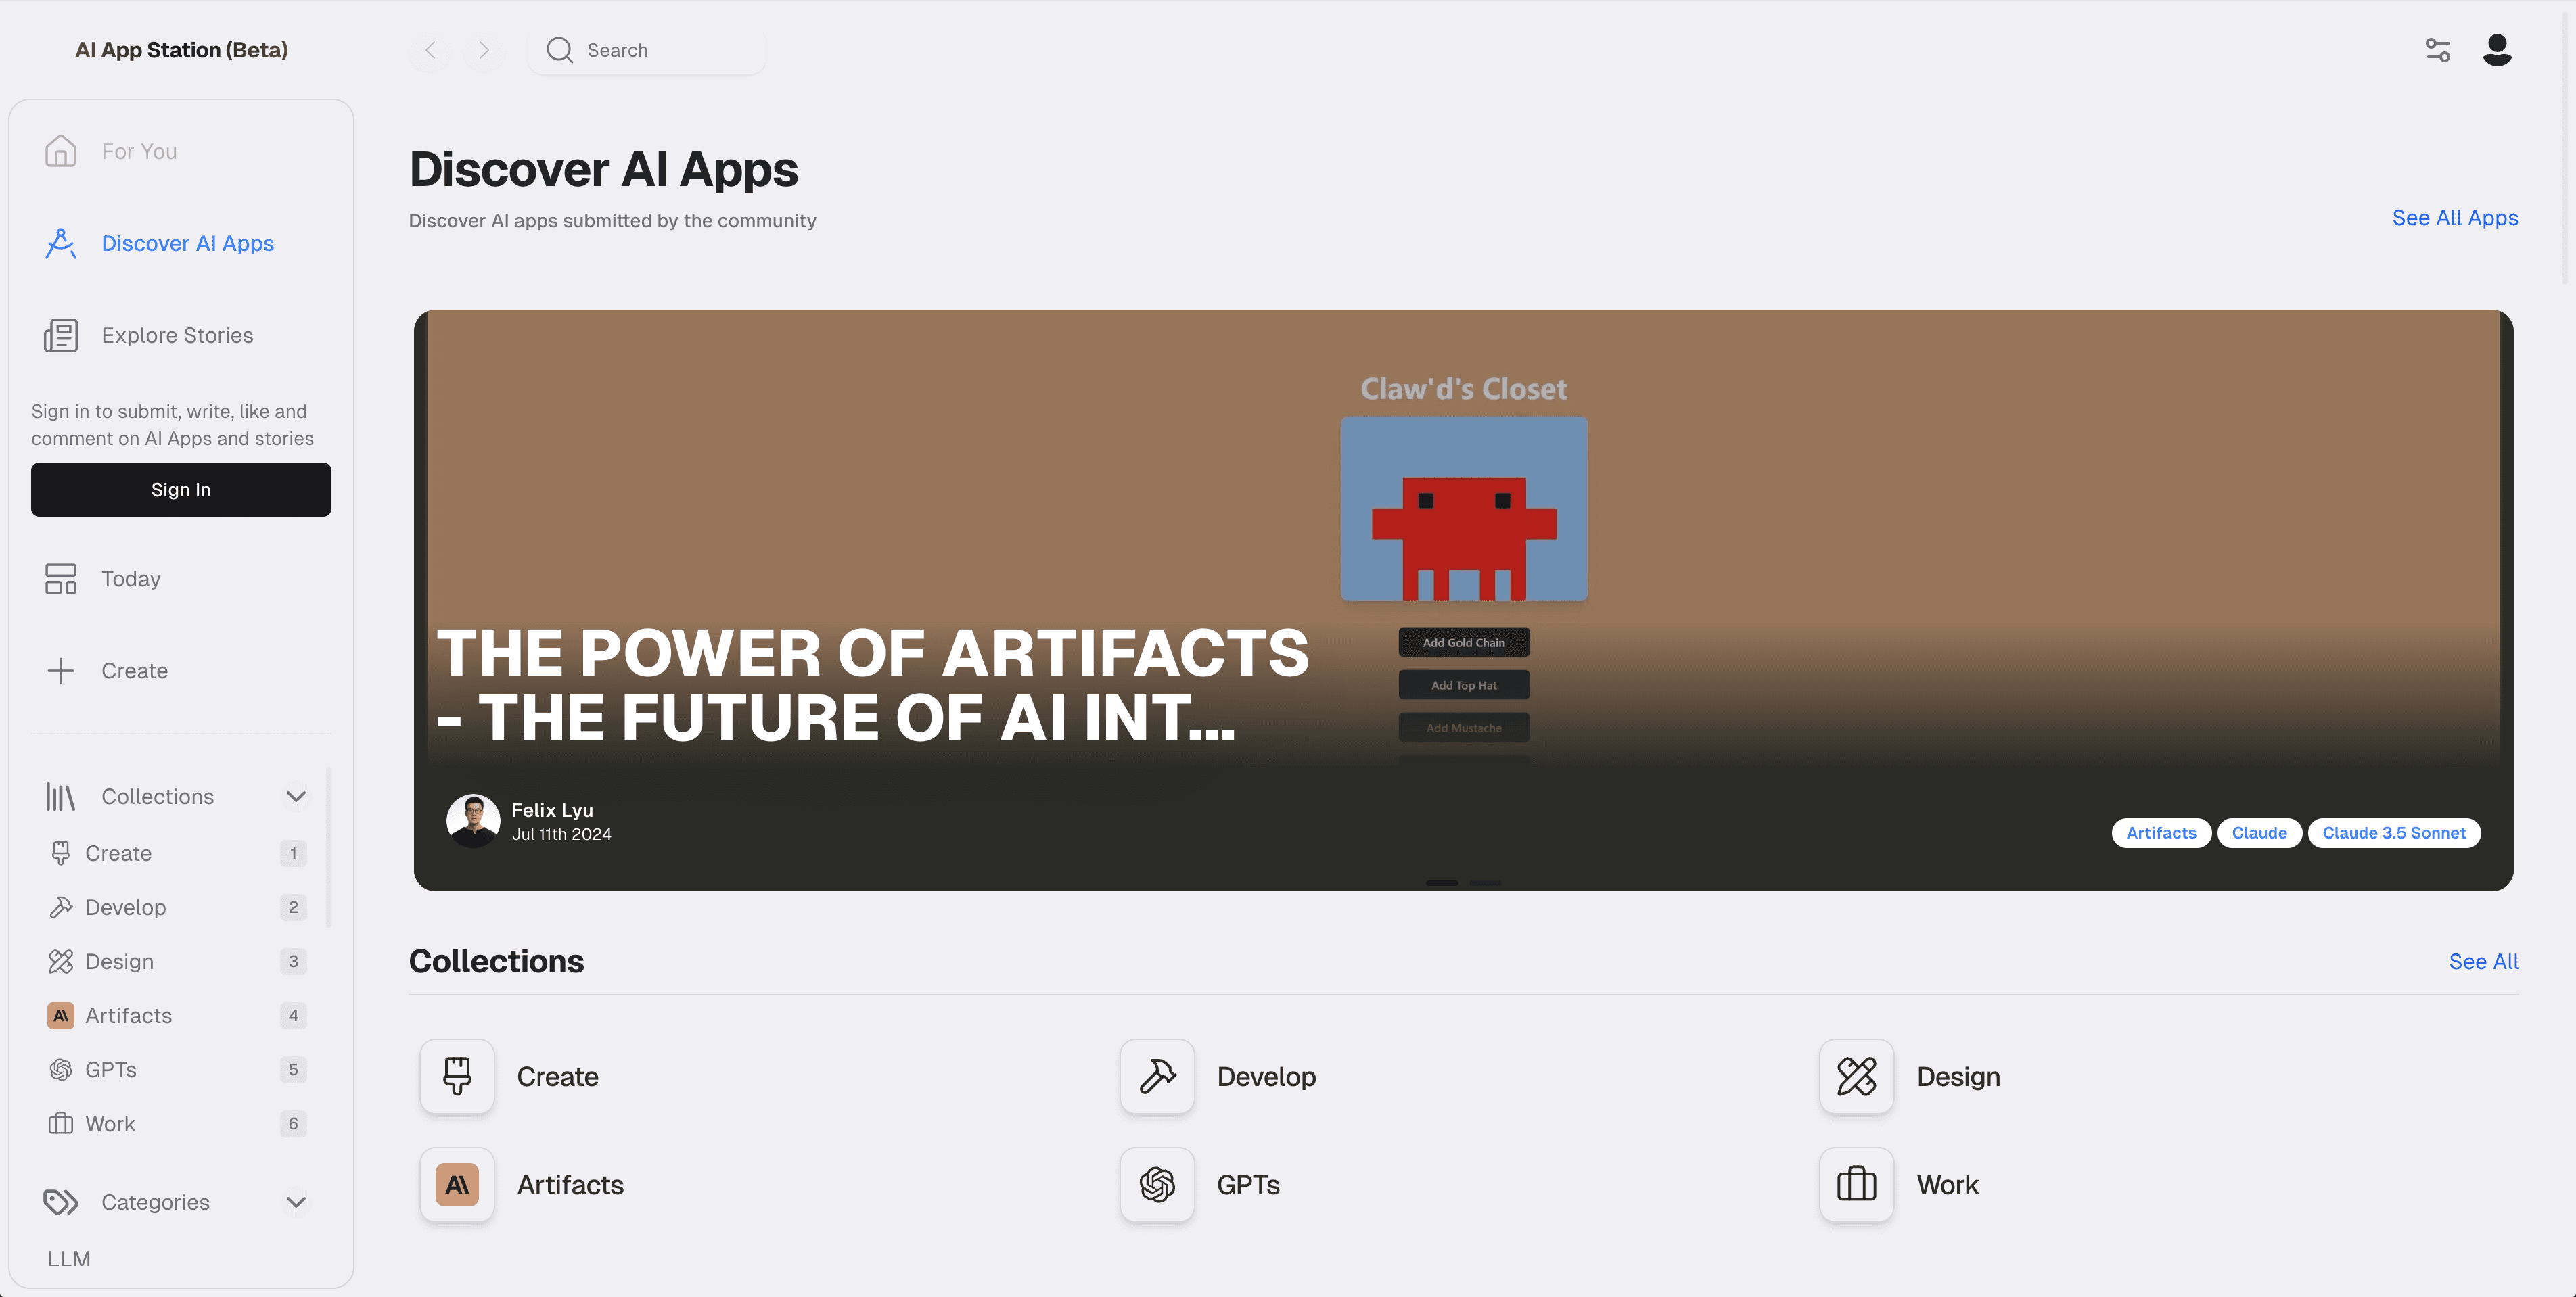Open Create collection card icon in main area
The image size is (2576, 1297).
click(457, 1076)
